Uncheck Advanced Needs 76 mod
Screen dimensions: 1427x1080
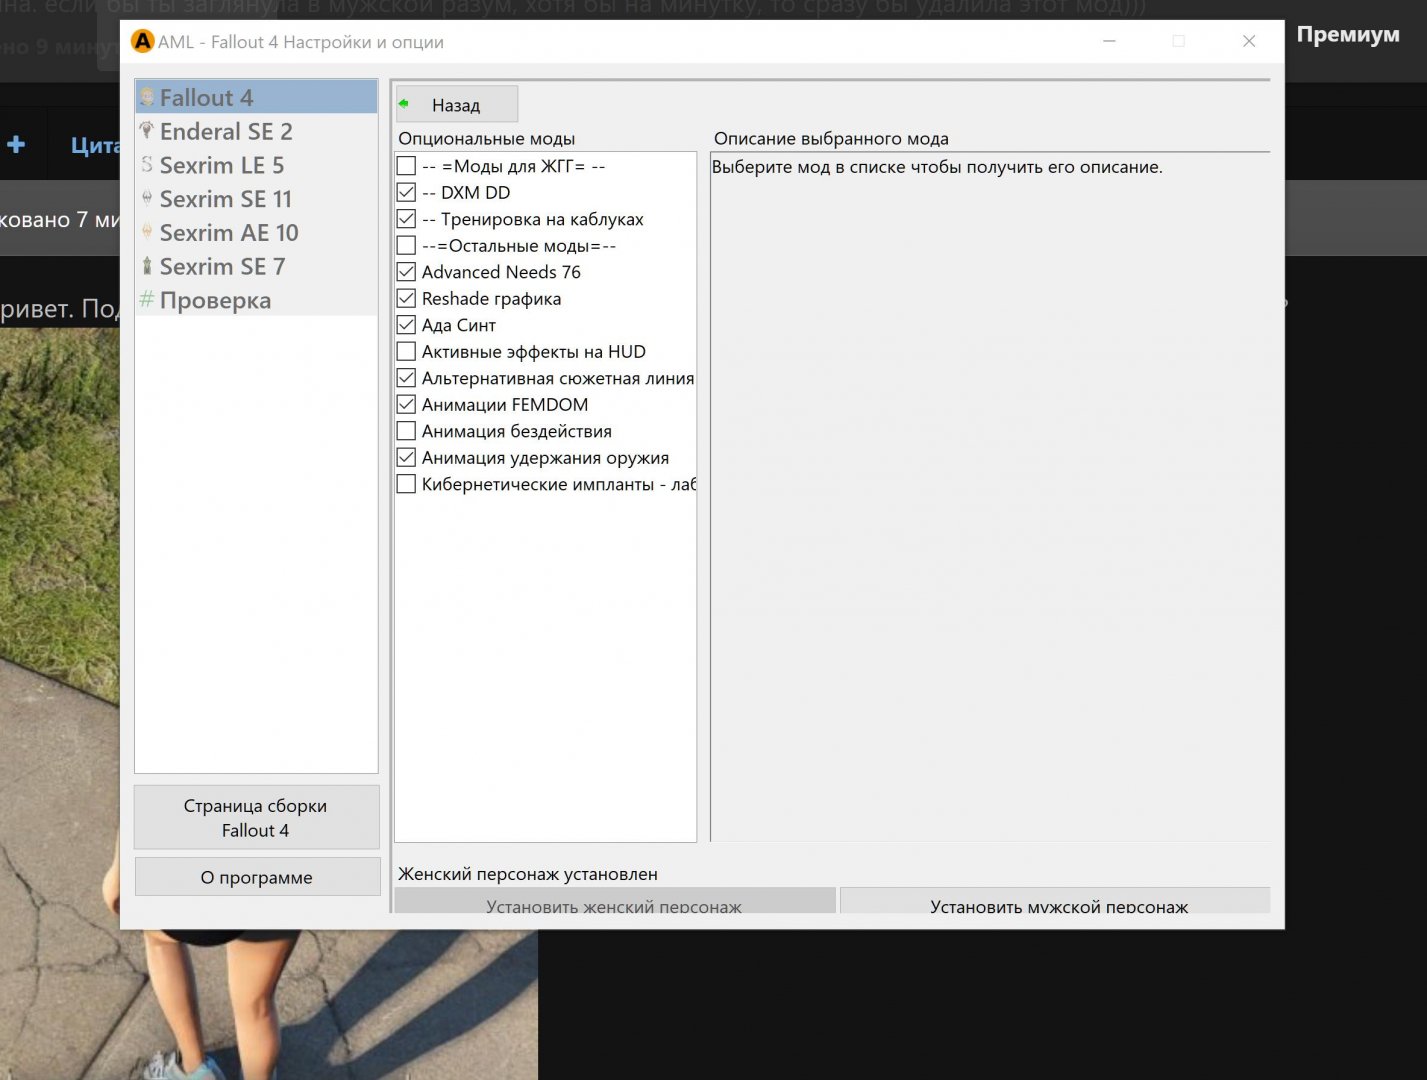click(406, 272)
